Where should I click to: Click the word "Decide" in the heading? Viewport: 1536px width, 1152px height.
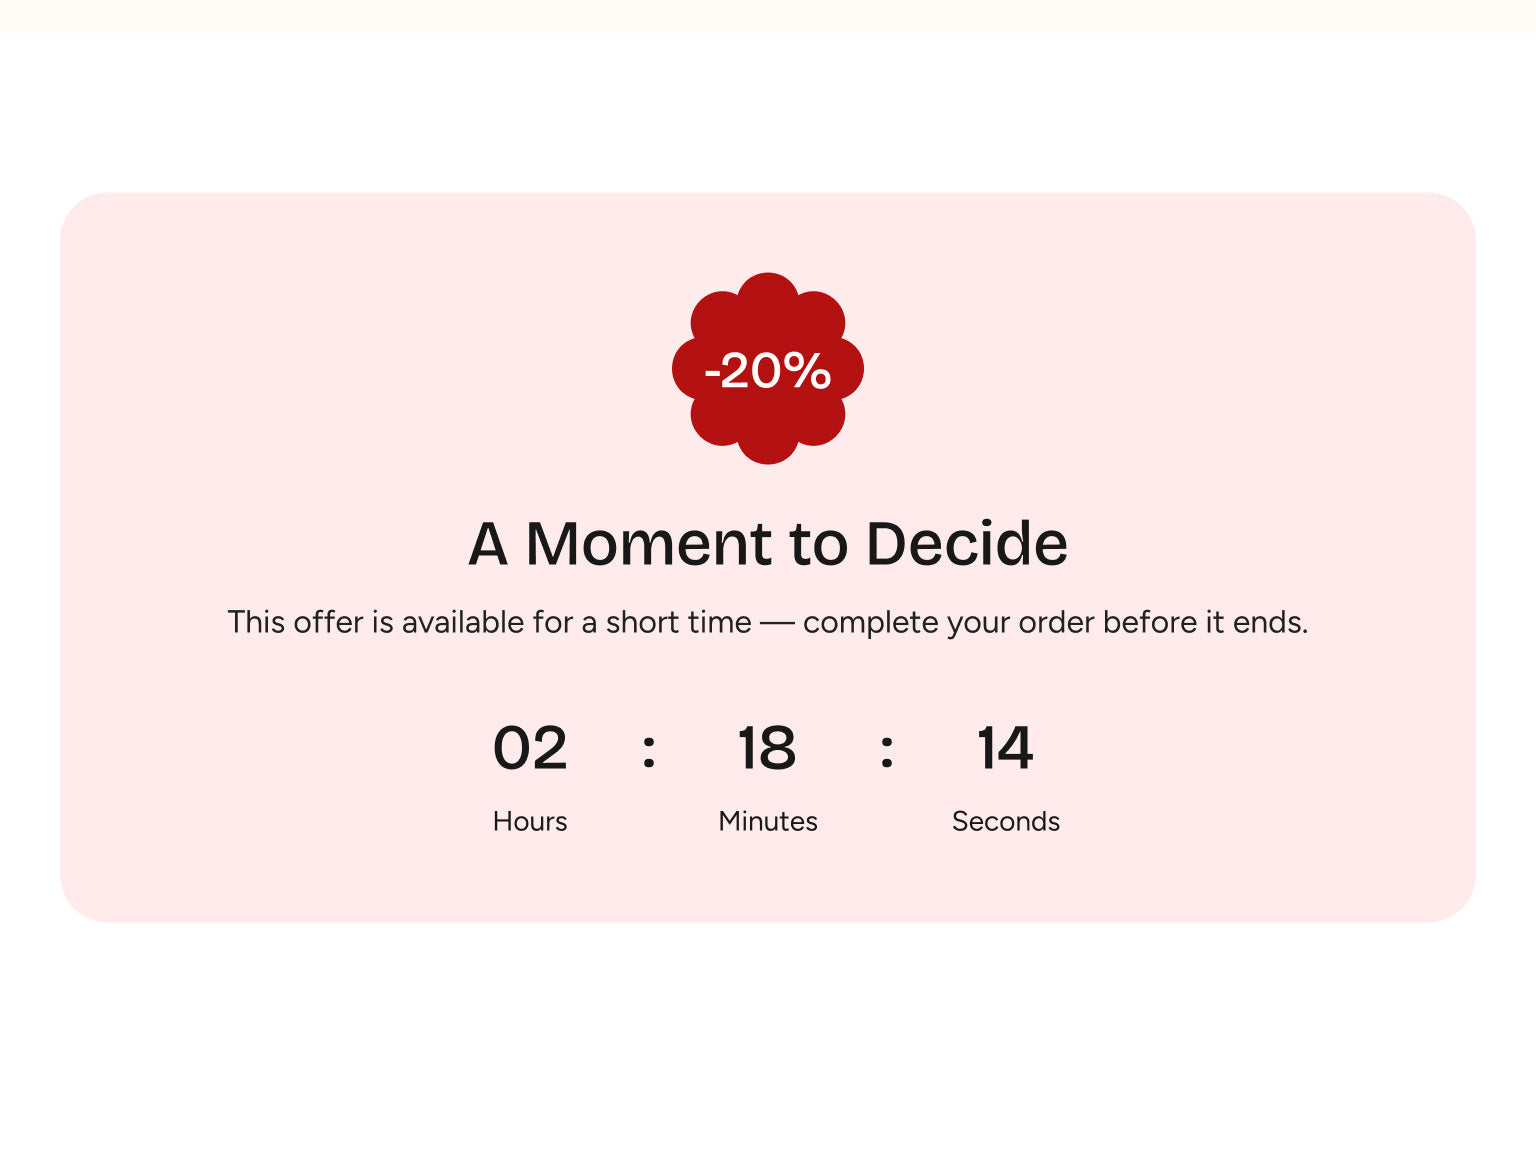[966, 544]
